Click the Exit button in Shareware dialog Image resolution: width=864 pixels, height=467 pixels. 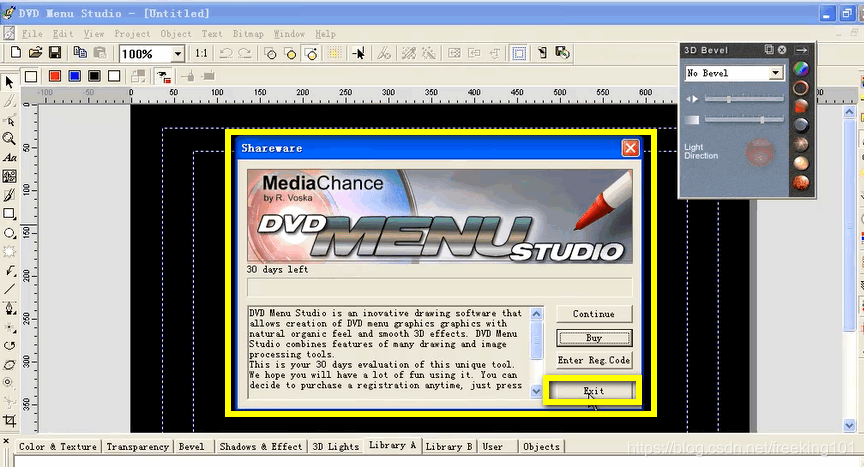tap(593, 391)
